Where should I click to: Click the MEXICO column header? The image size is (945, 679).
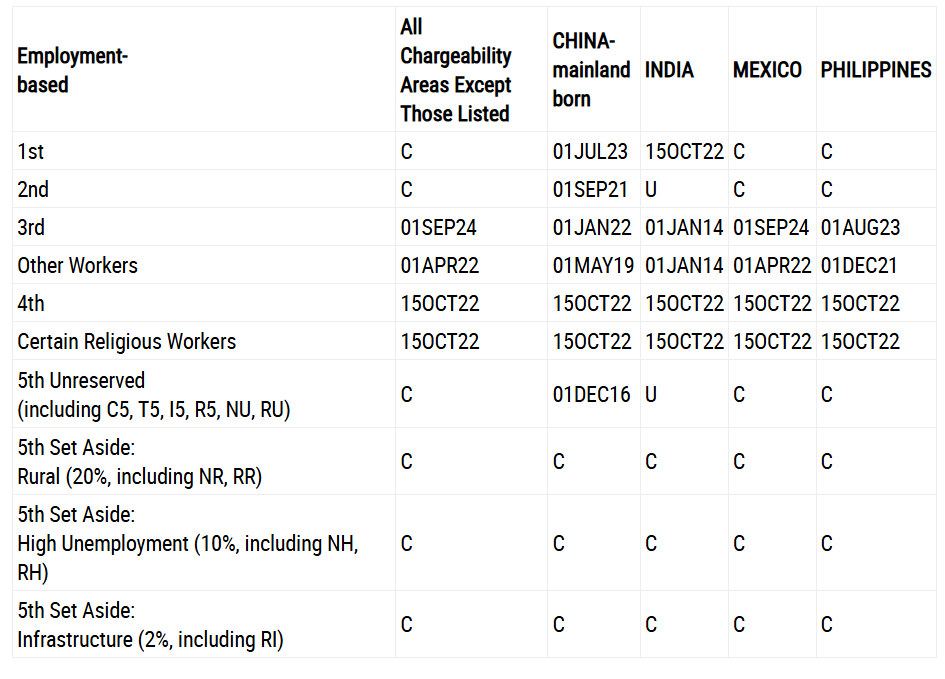tap(767, 70)
